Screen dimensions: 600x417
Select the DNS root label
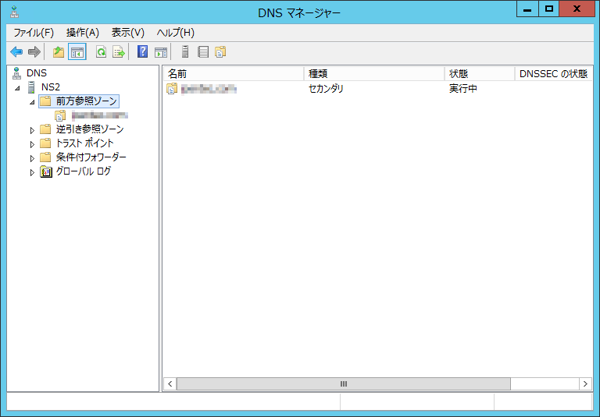click(x=36, y=73)
